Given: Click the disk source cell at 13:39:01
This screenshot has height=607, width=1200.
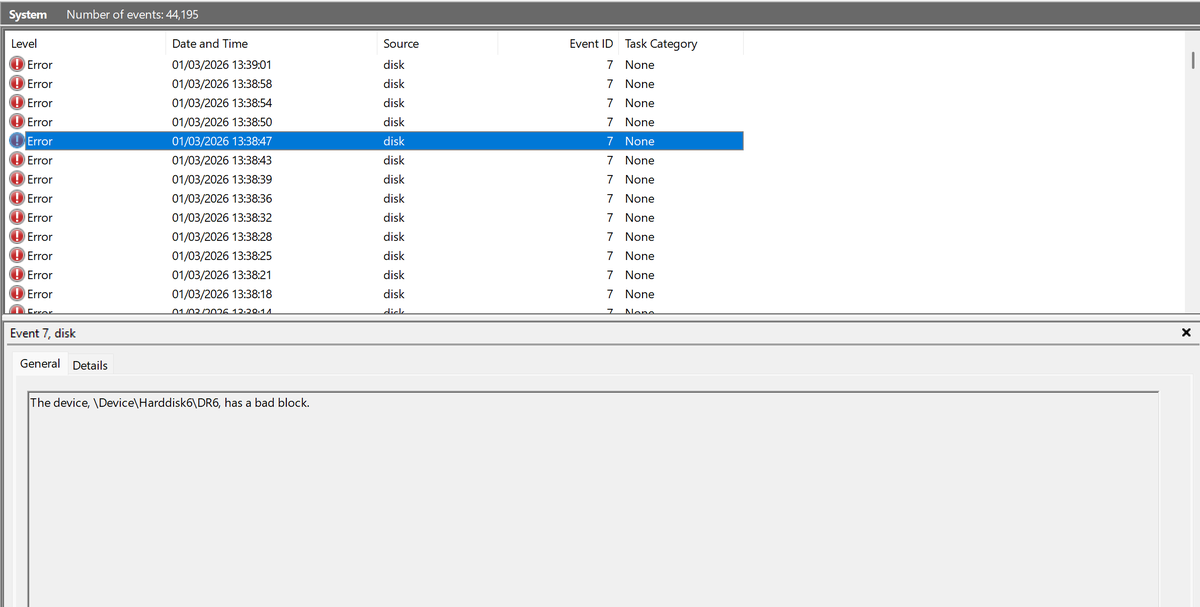Looking at the screenshot, I should pyautogui.click(x=394, y=65).
